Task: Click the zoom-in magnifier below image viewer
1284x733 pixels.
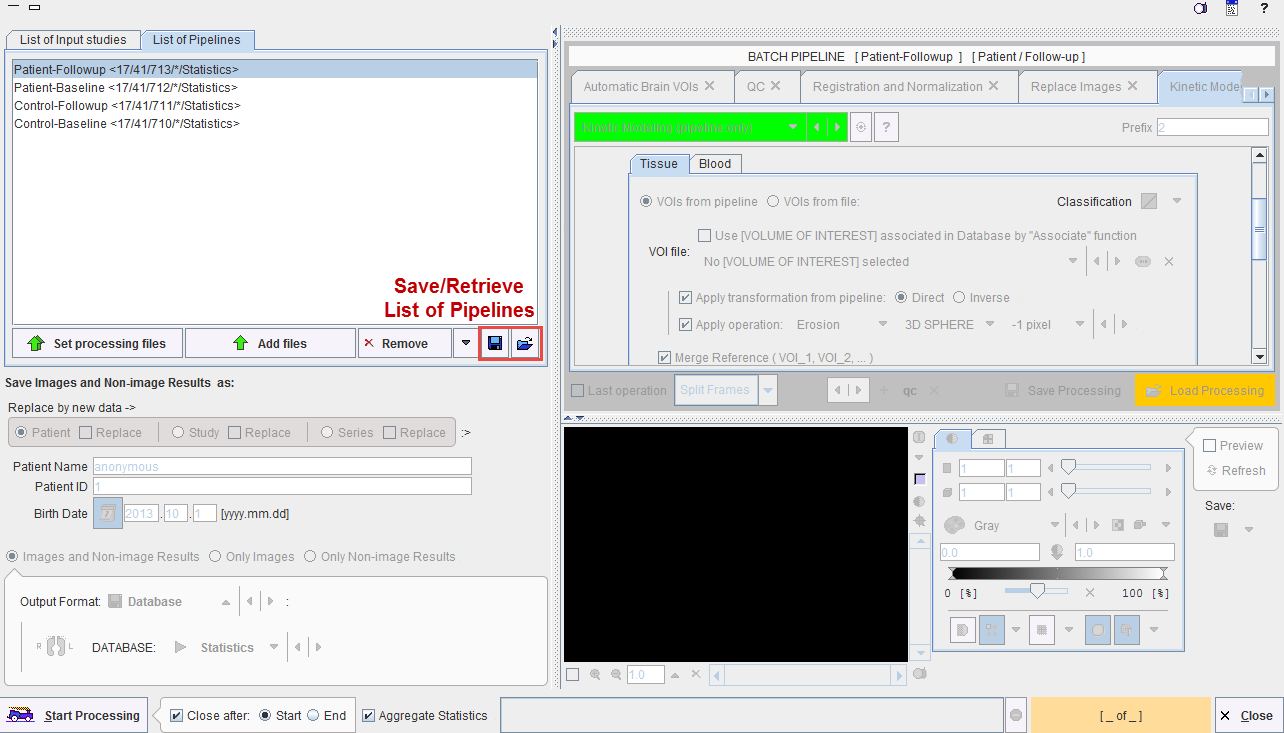Action: [x=596, y=675]
